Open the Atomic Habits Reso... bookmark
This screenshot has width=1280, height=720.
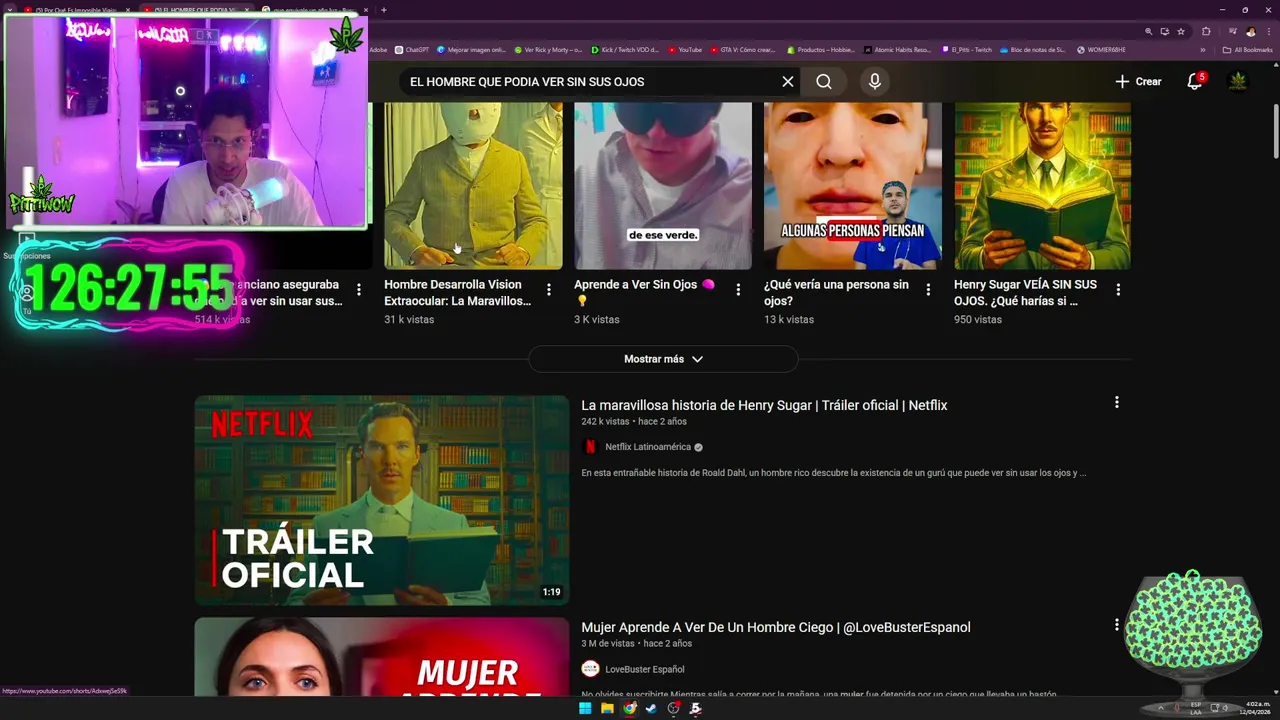898,50
